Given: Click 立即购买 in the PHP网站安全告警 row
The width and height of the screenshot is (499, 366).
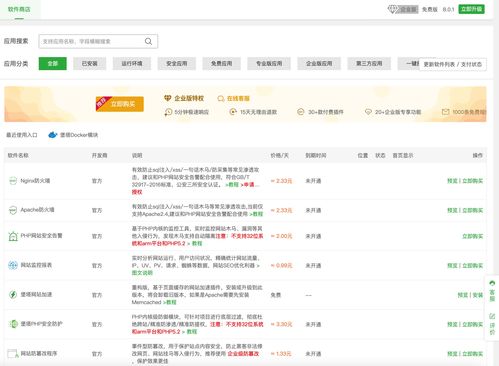Looking at the screenshot, I should 472,236.
